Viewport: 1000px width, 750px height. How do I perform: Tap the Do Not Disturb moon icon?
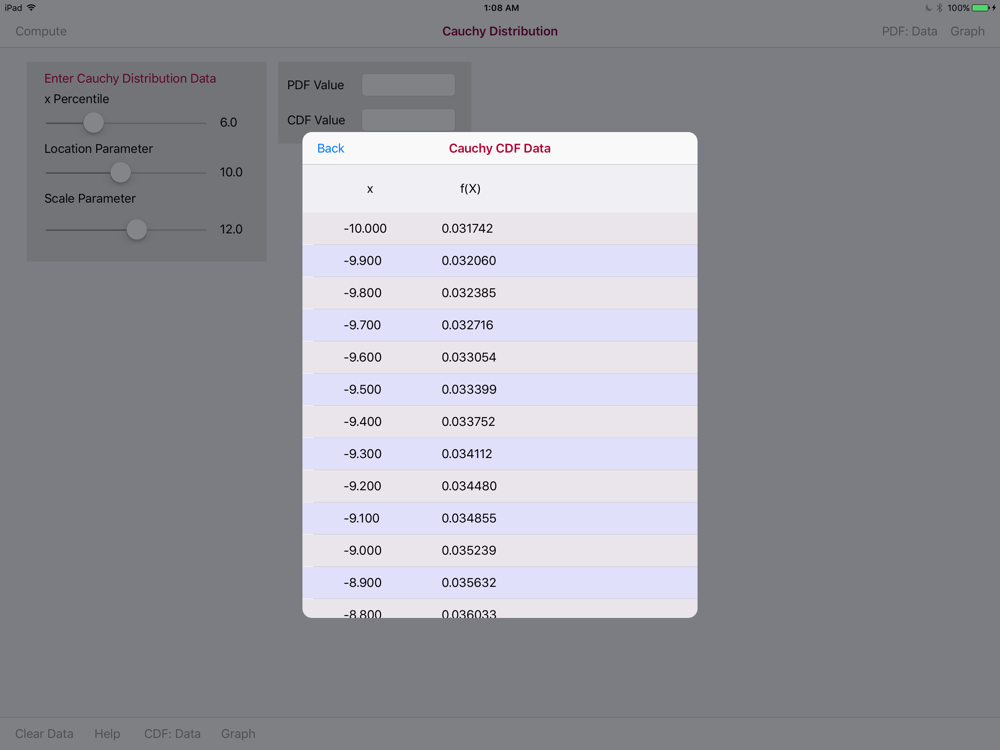pyautogui.click(x=928, y=8)
